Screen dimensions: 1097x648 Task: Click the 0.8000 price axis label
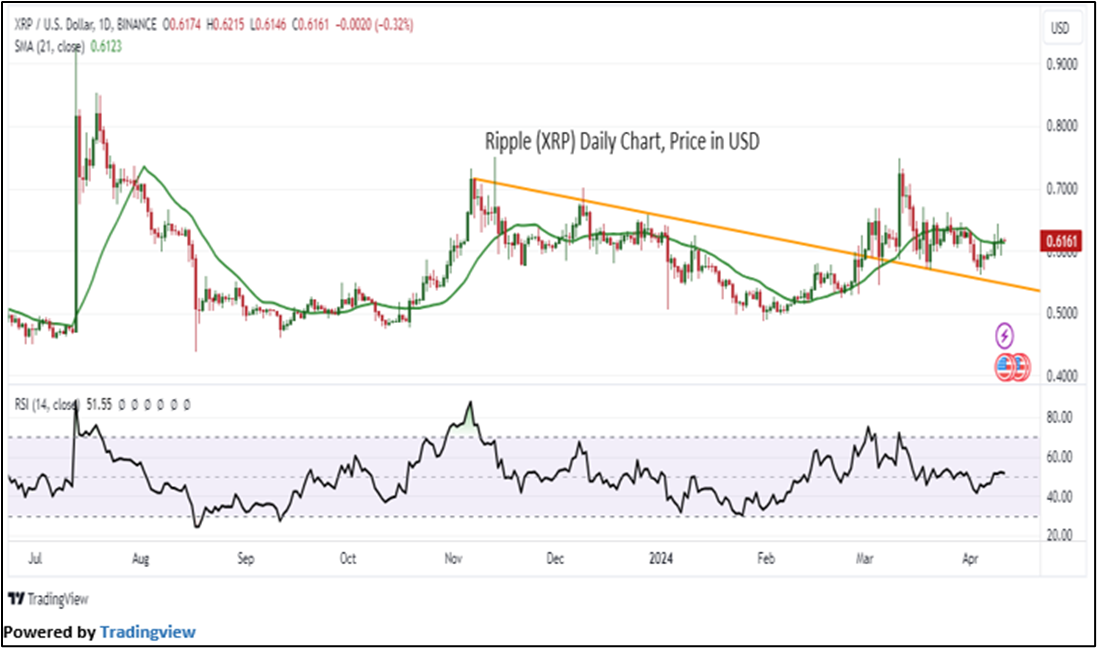tap(1061, 127)
